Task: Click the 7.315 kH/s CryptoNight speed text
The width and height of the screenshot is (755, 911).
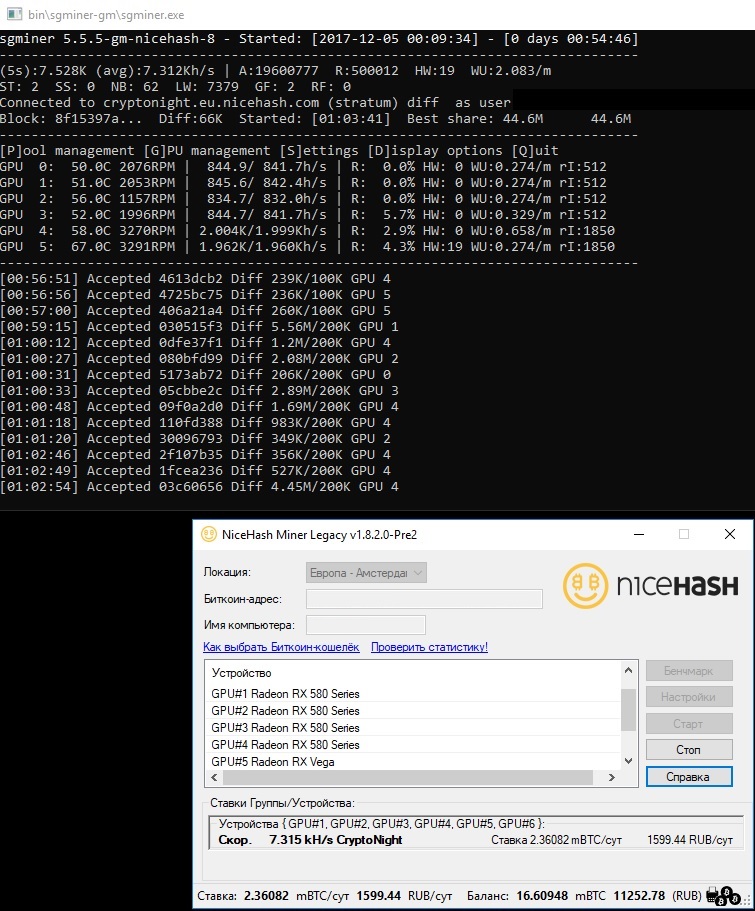Action: (335, 840)
